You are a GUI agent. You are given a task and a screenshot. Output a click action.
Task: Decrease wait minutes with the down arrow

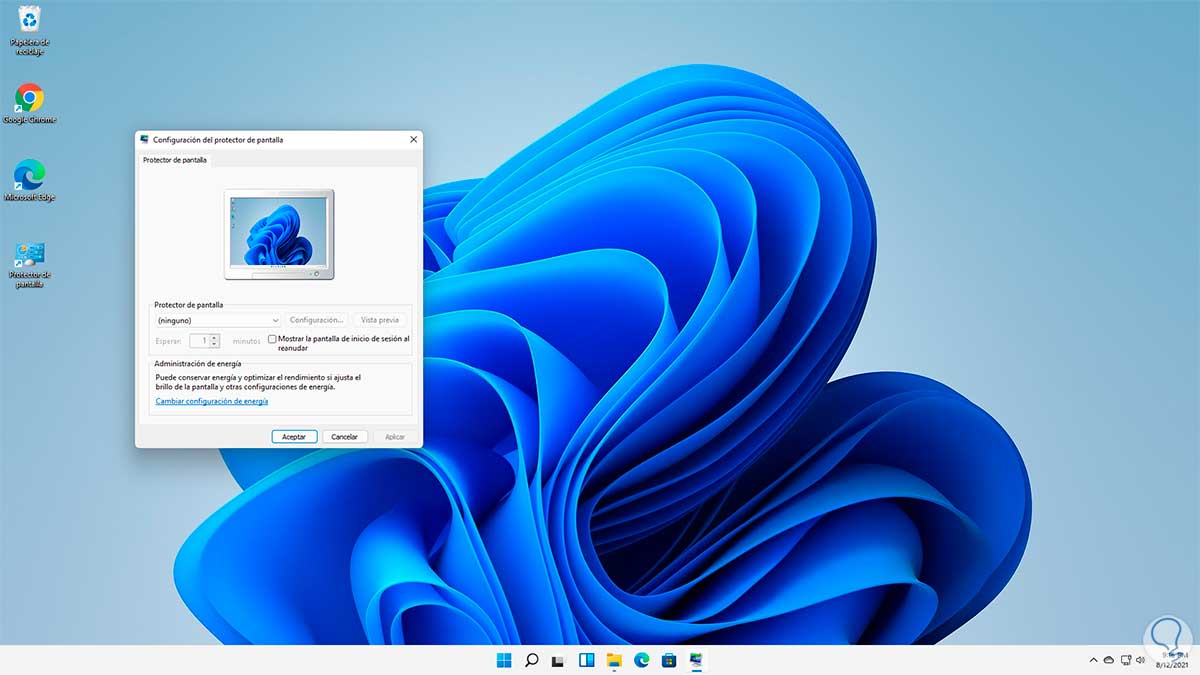(214, 344)
